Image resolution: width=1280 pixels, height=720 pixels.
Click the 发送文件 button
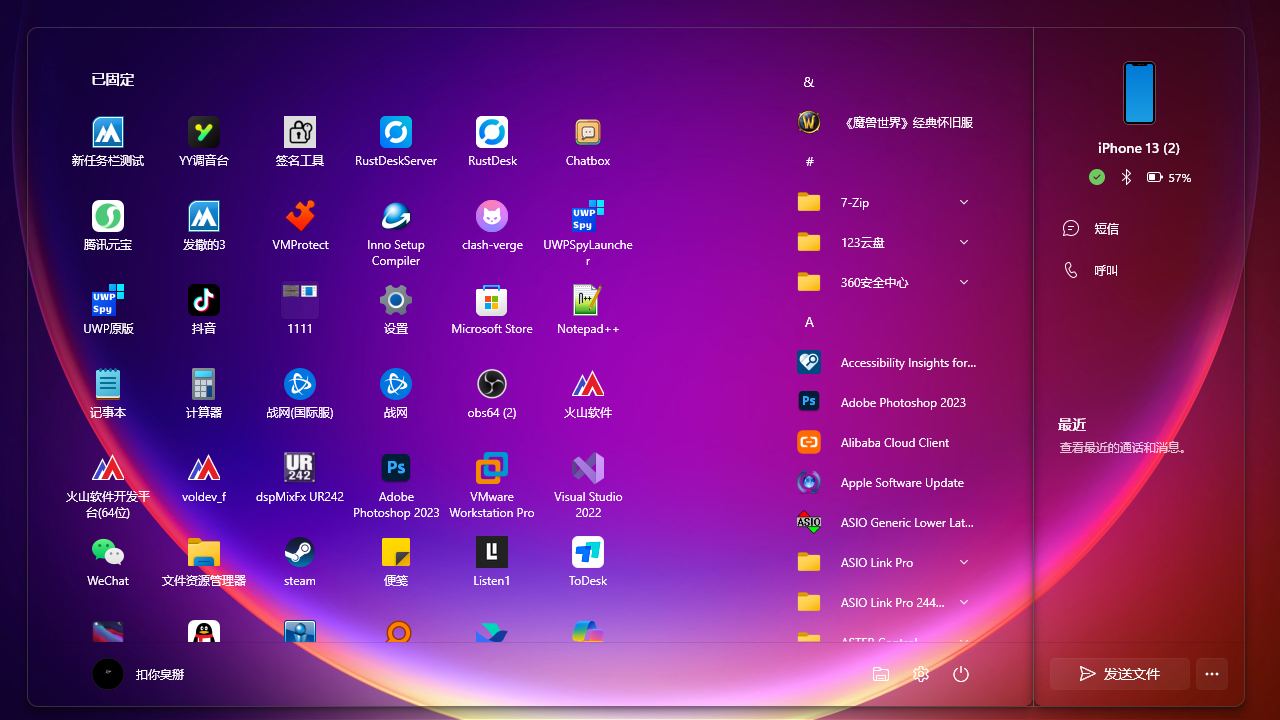point(1119,674)
